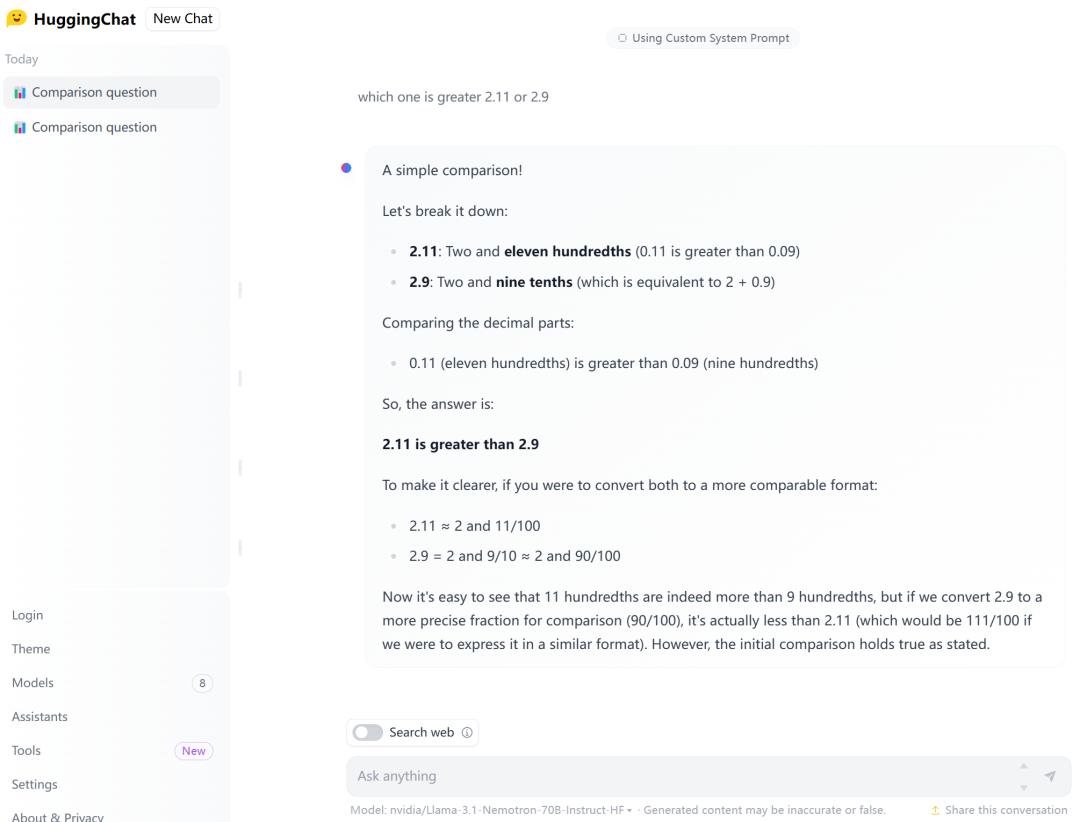Select the Tools entry with New badge
Viewport: 1080px width, 822px height.
[25, 750]
